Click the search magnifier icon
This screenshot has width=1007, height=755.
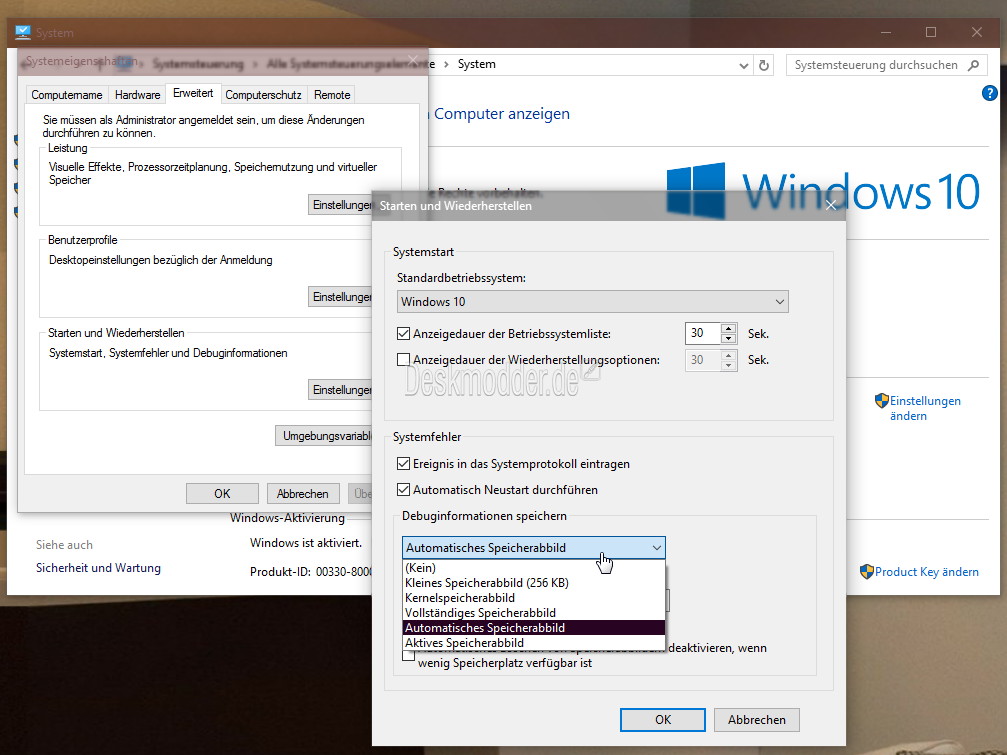click(974, 65)
